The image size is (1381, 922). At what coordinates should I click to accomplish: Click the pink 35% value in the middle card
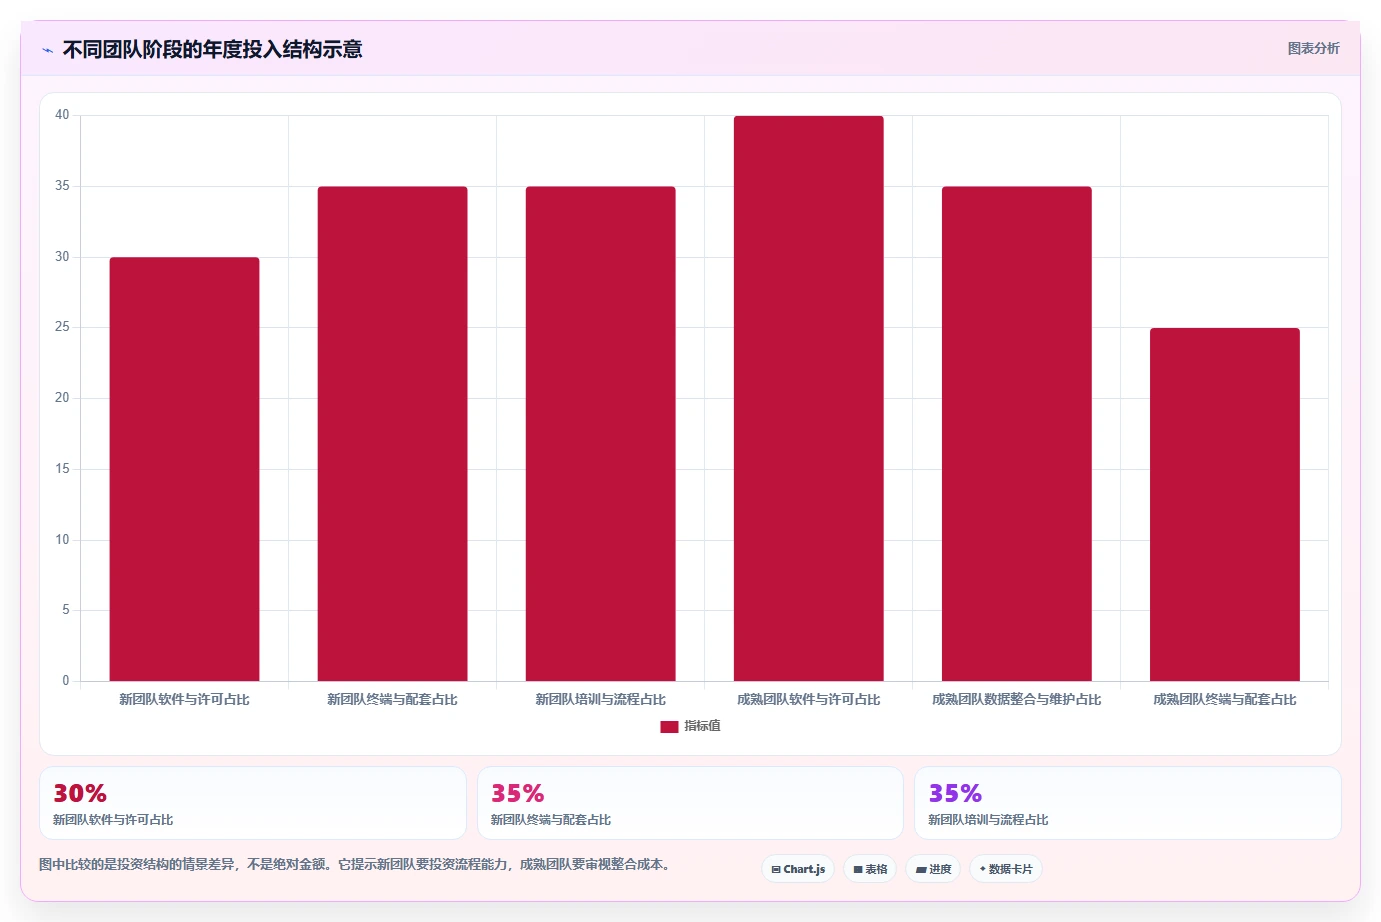coord(517,793)
